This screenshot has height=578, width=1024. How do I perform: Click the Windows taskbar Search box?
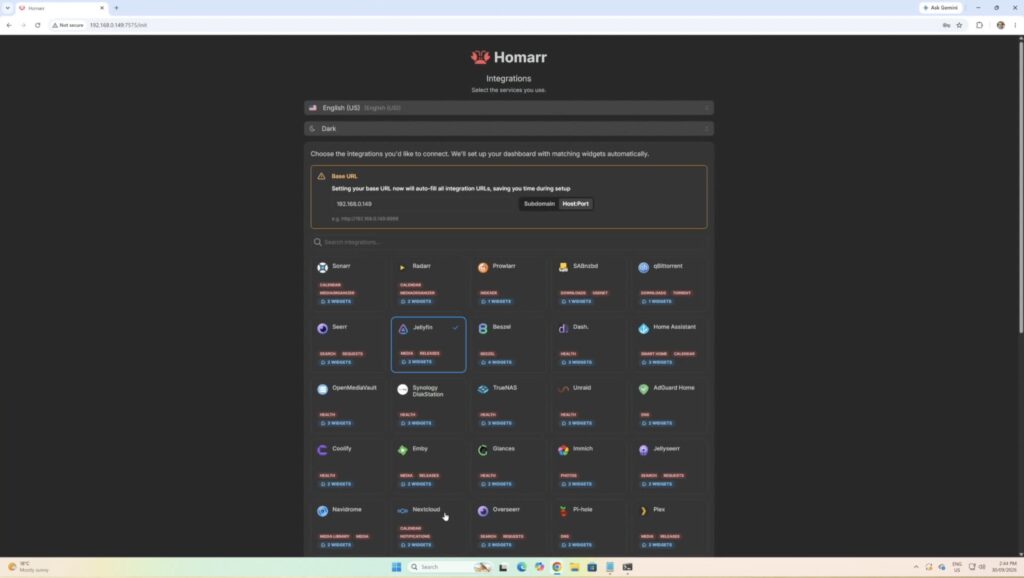click(449, 567)
